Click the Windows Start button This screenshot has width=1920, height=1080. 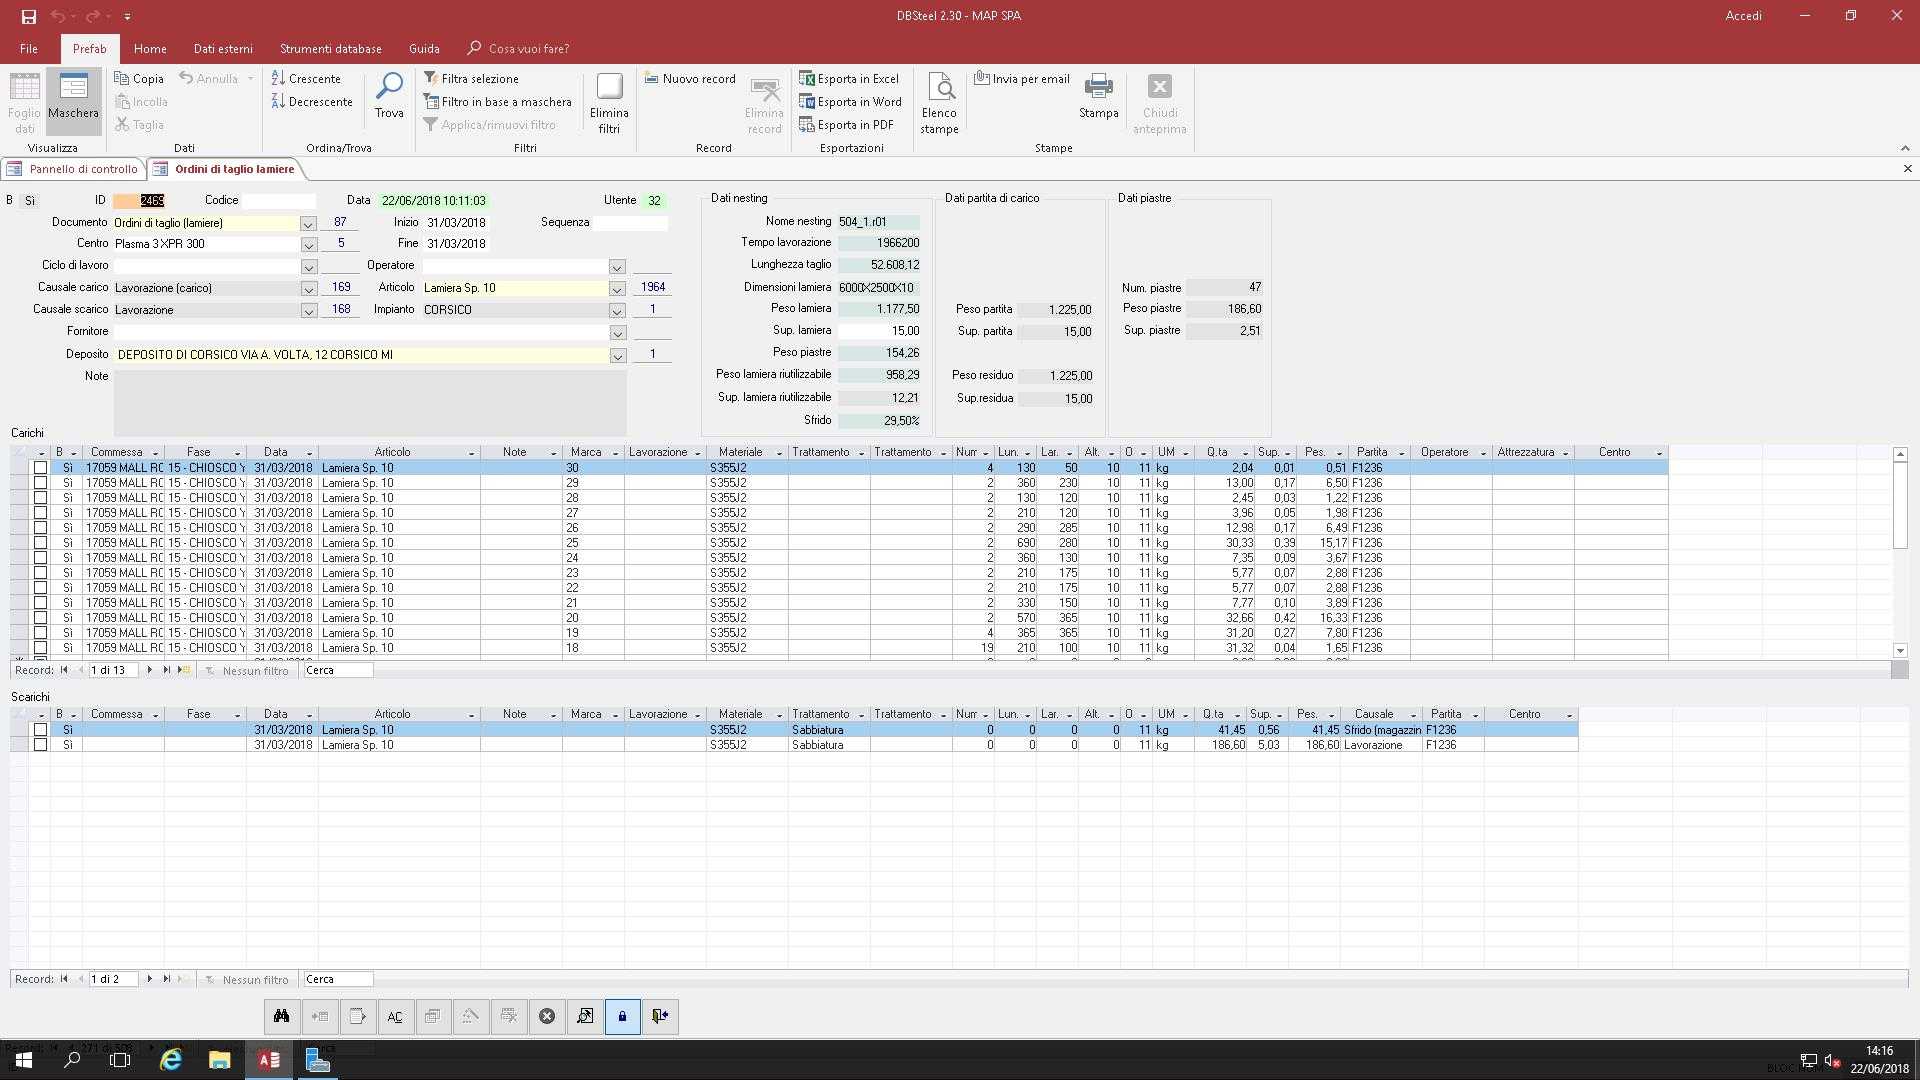coord(24,1060)
